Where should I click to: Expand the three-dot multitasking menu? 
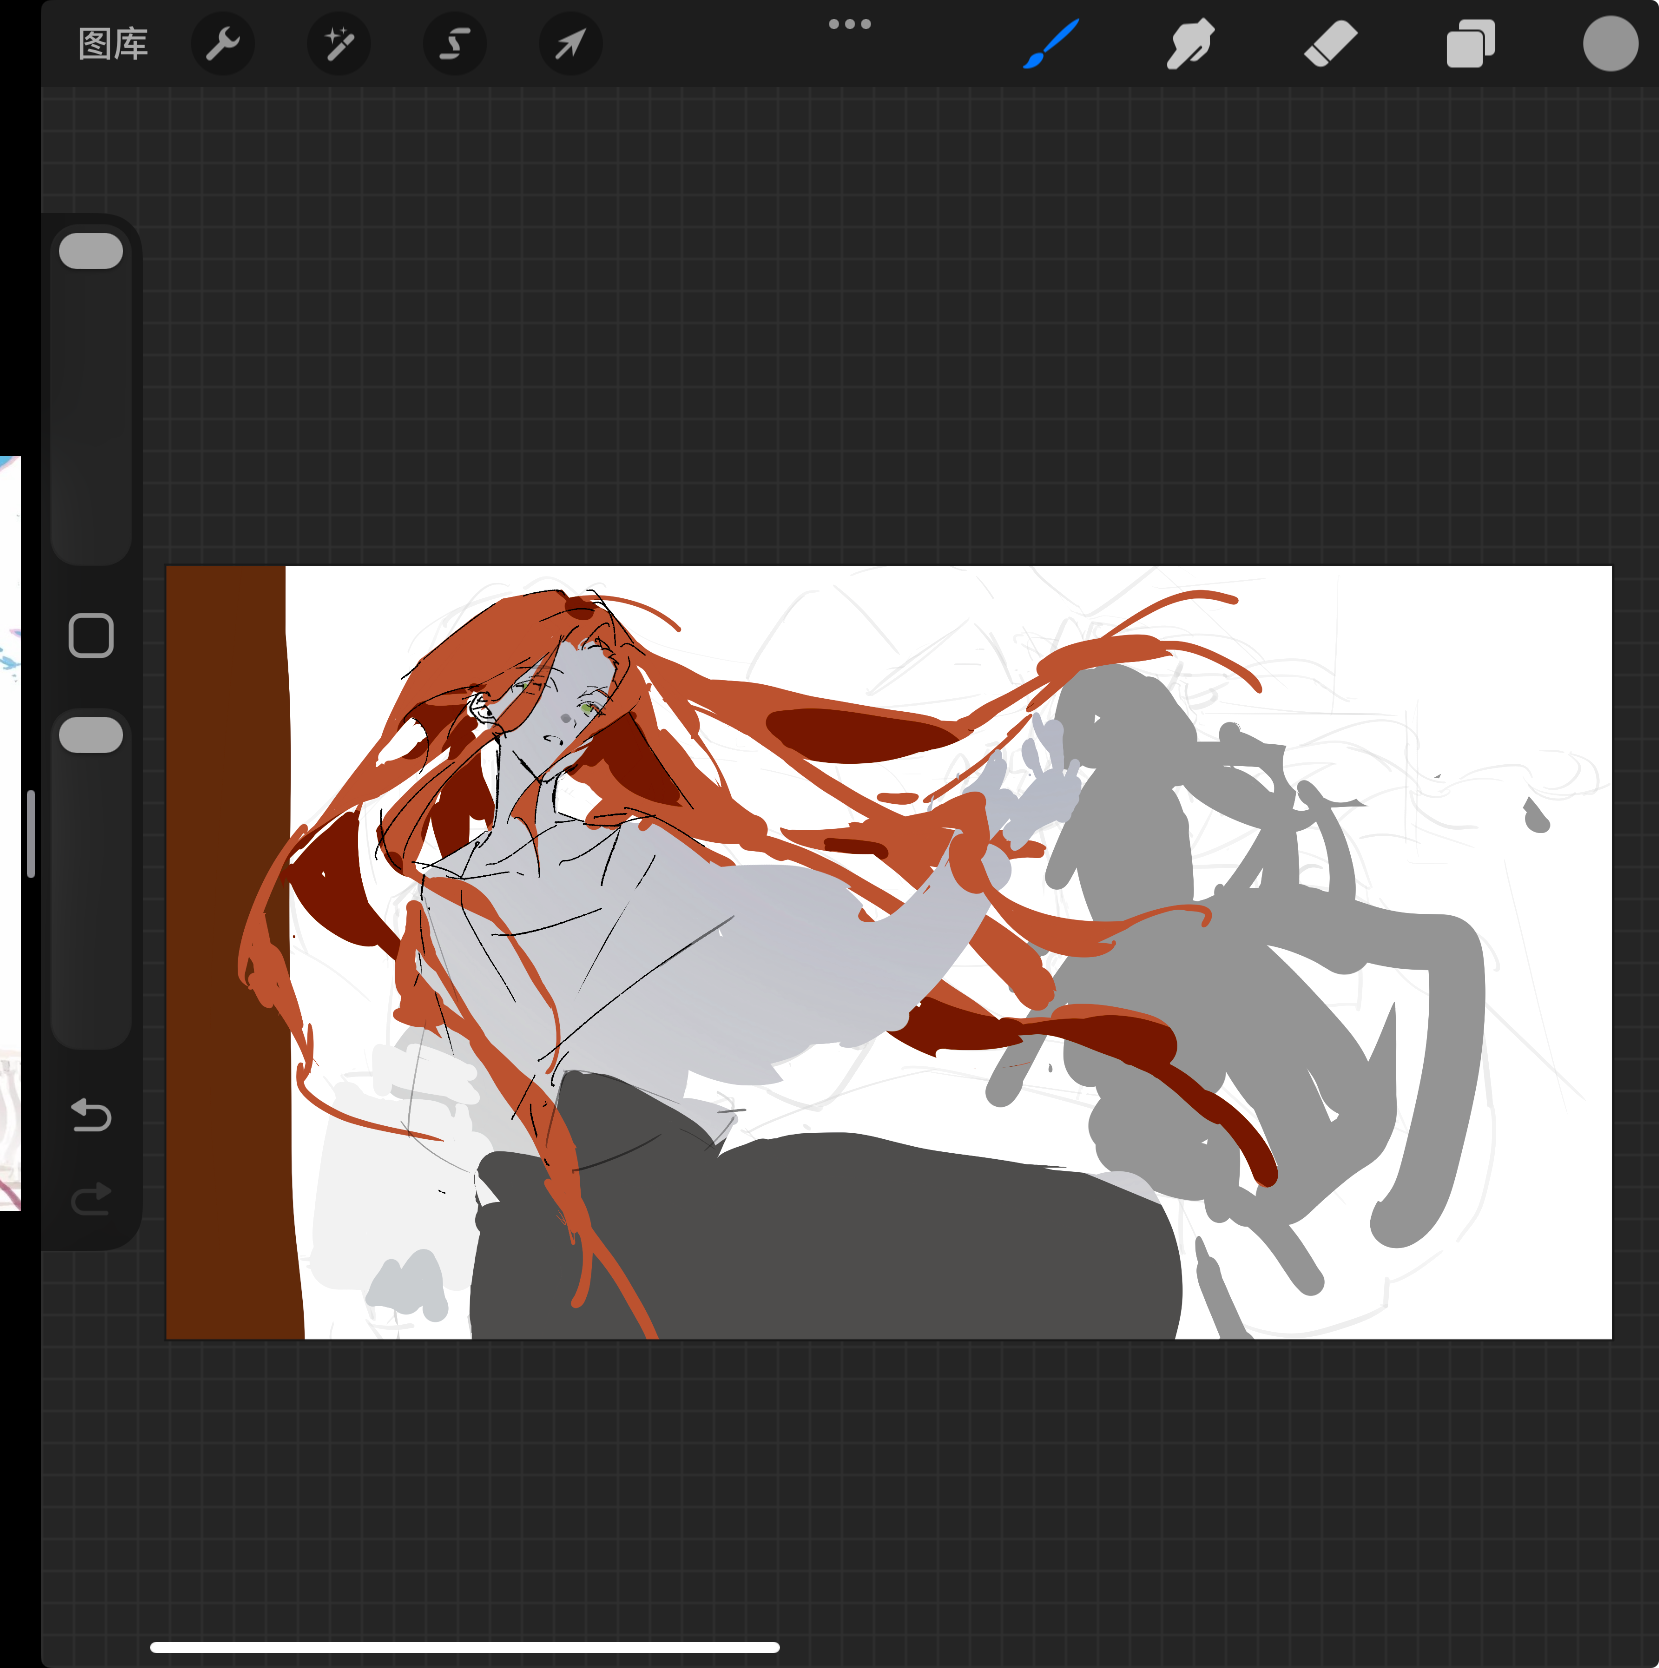(x=849, y=24)
